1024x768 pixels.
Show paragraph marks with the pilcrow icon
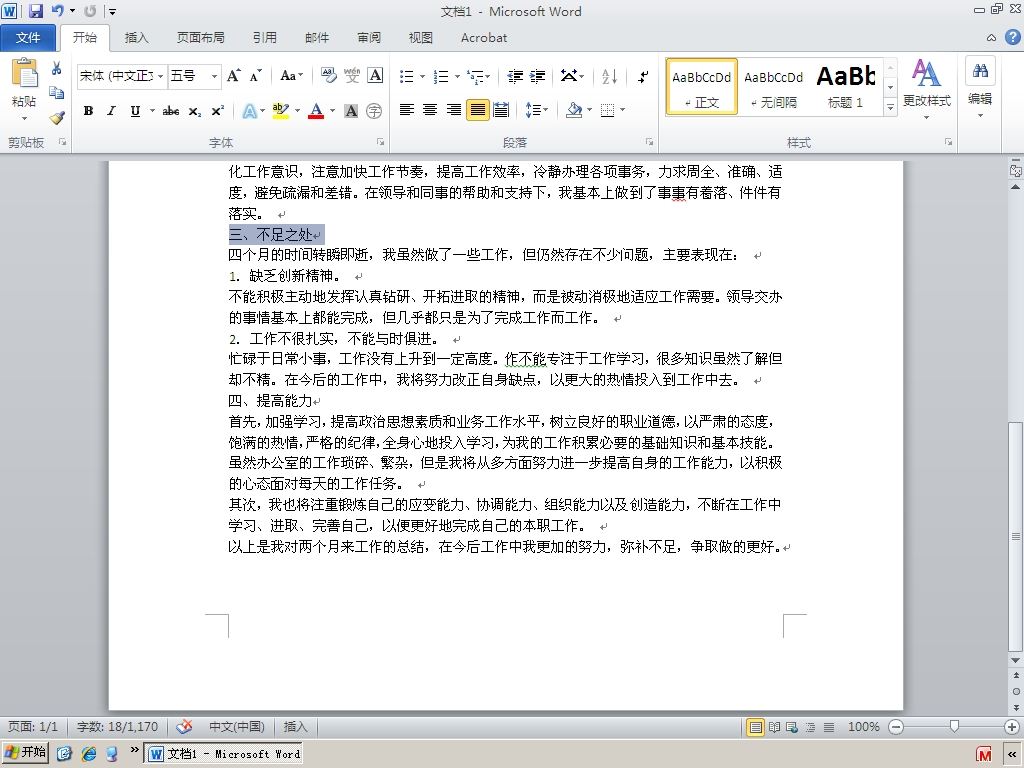click(x=643, y=76)
